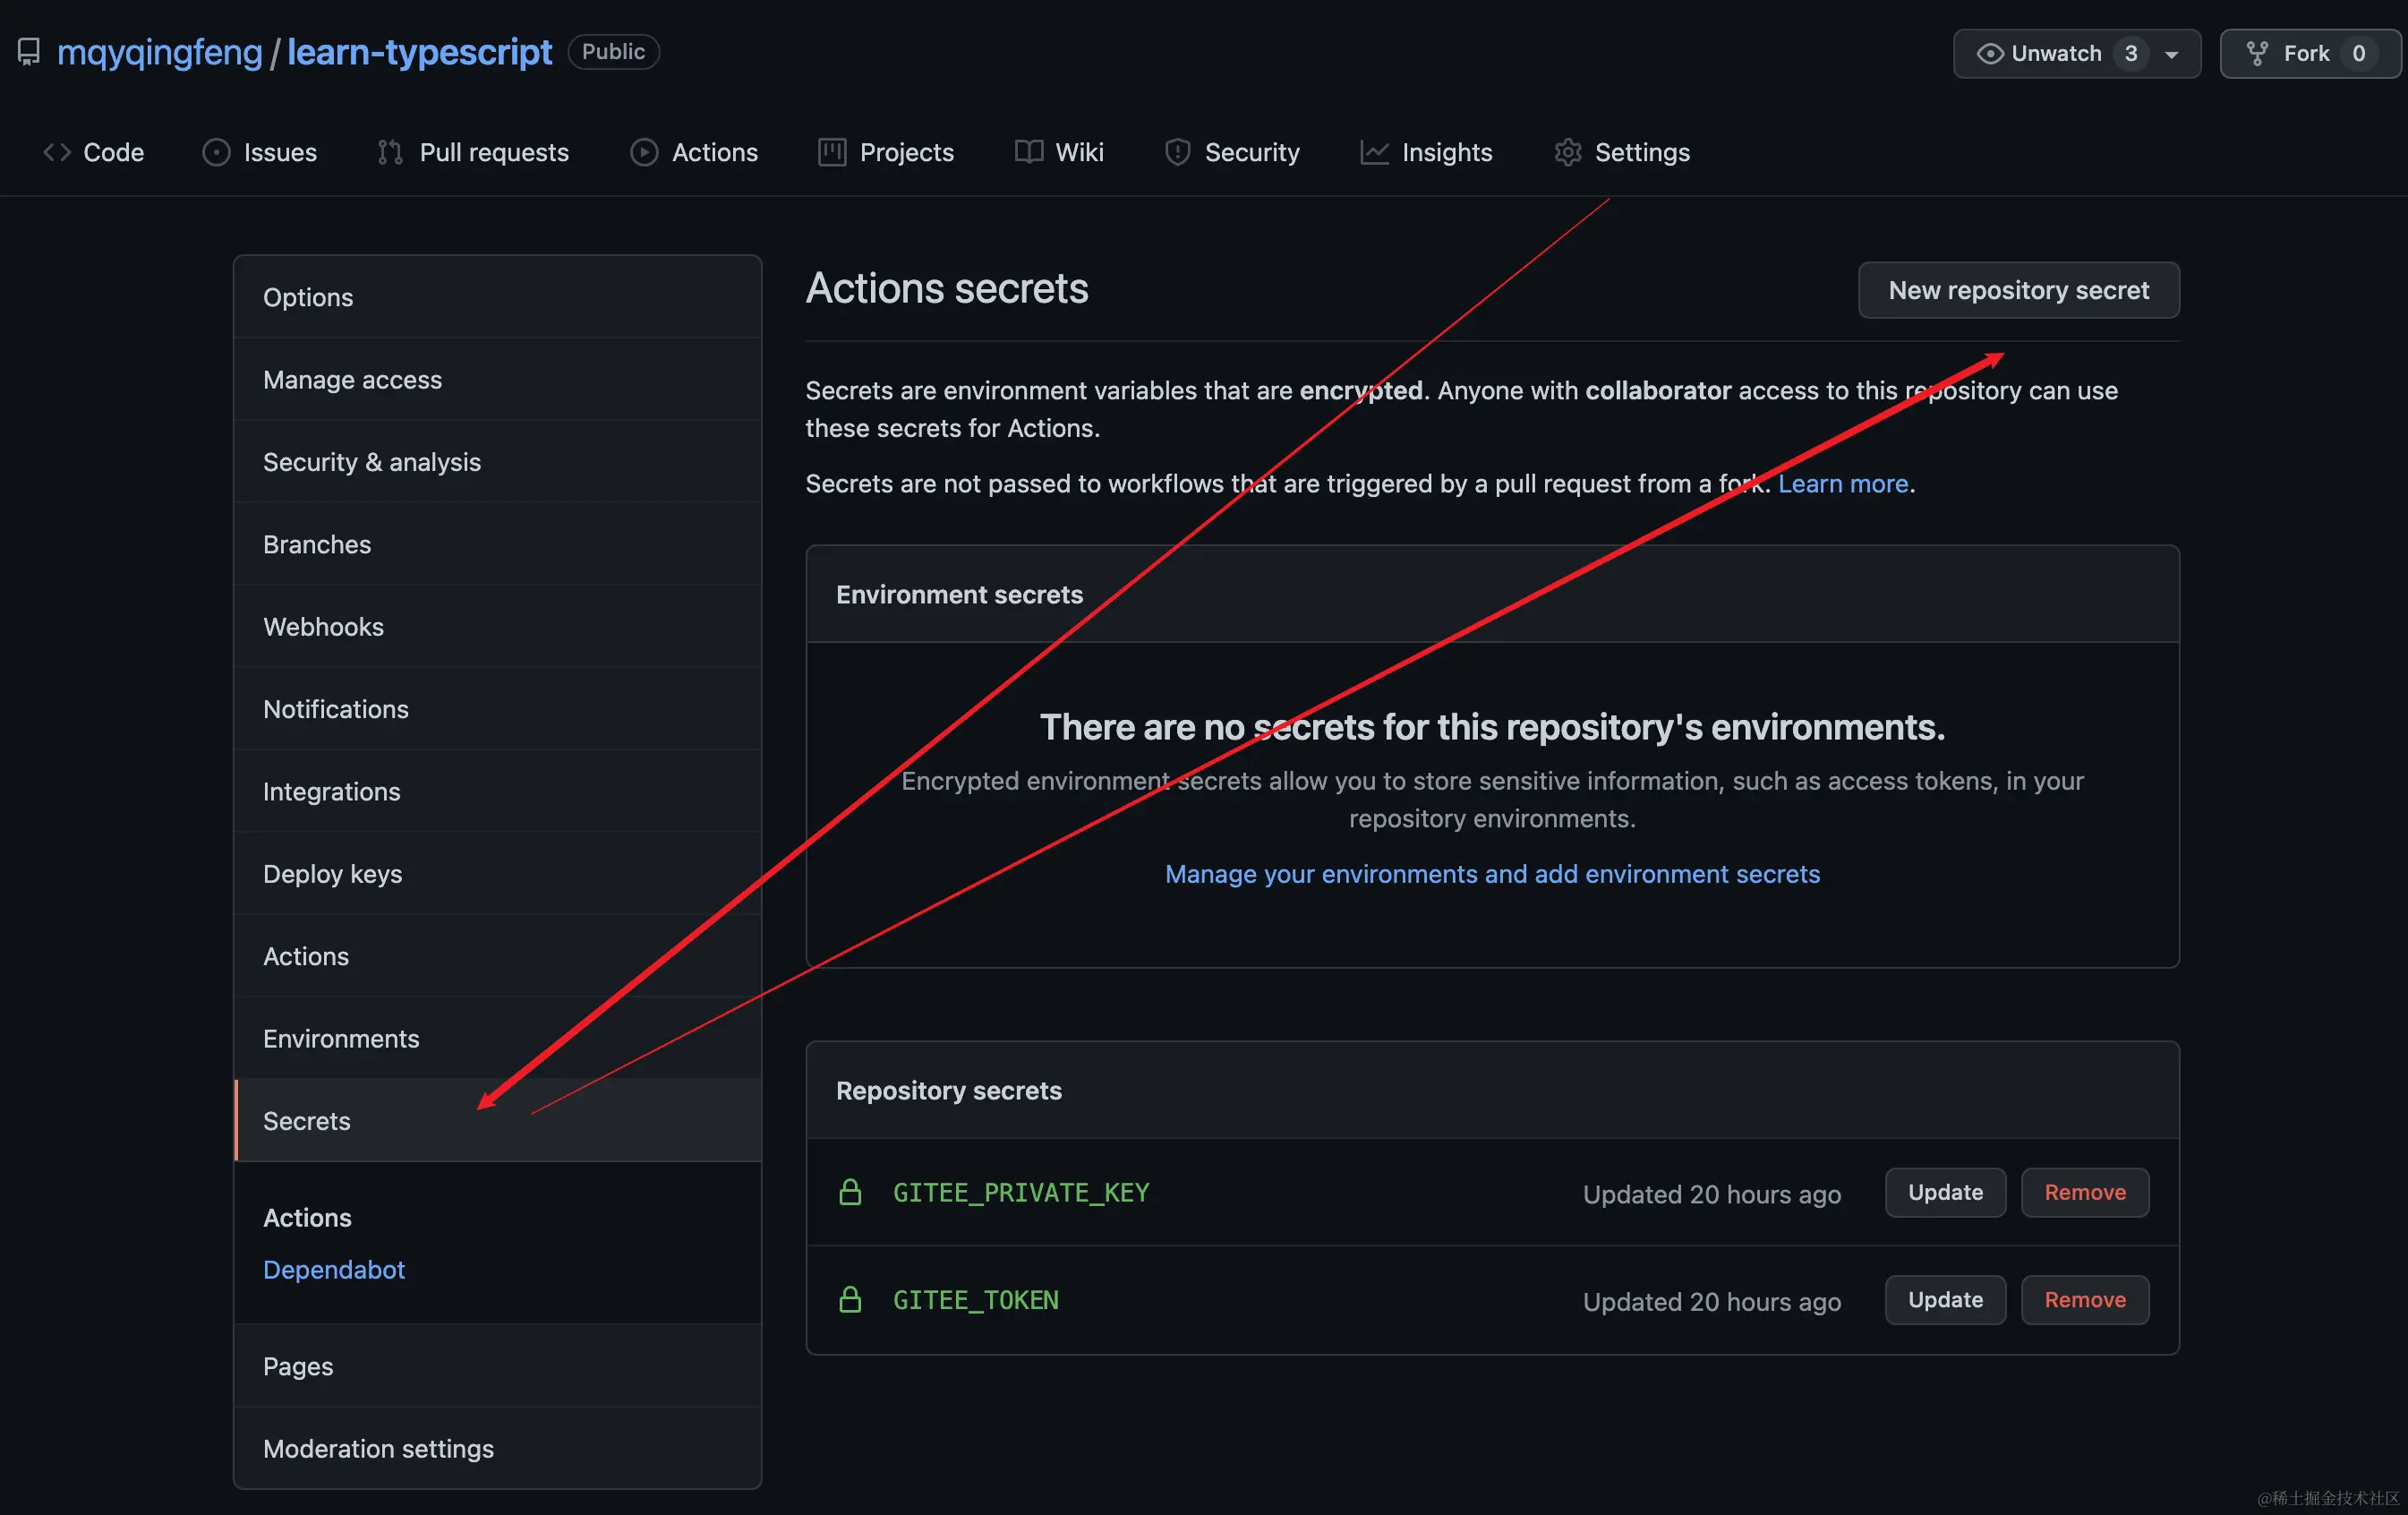This screenshot has height=1515, width=2408.
Task: Click the Pull requests branch icon
Action: coord(390,152)
